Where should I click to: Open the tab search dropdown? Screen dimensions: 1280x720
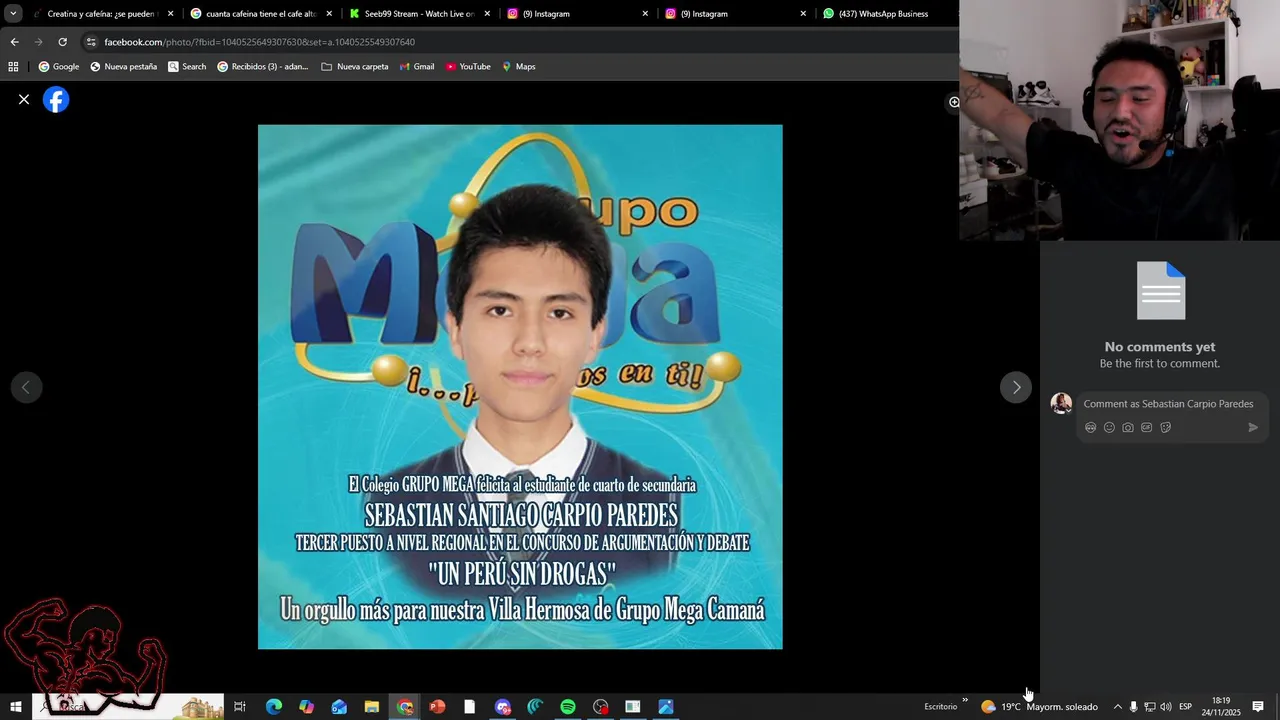(13, 14)
